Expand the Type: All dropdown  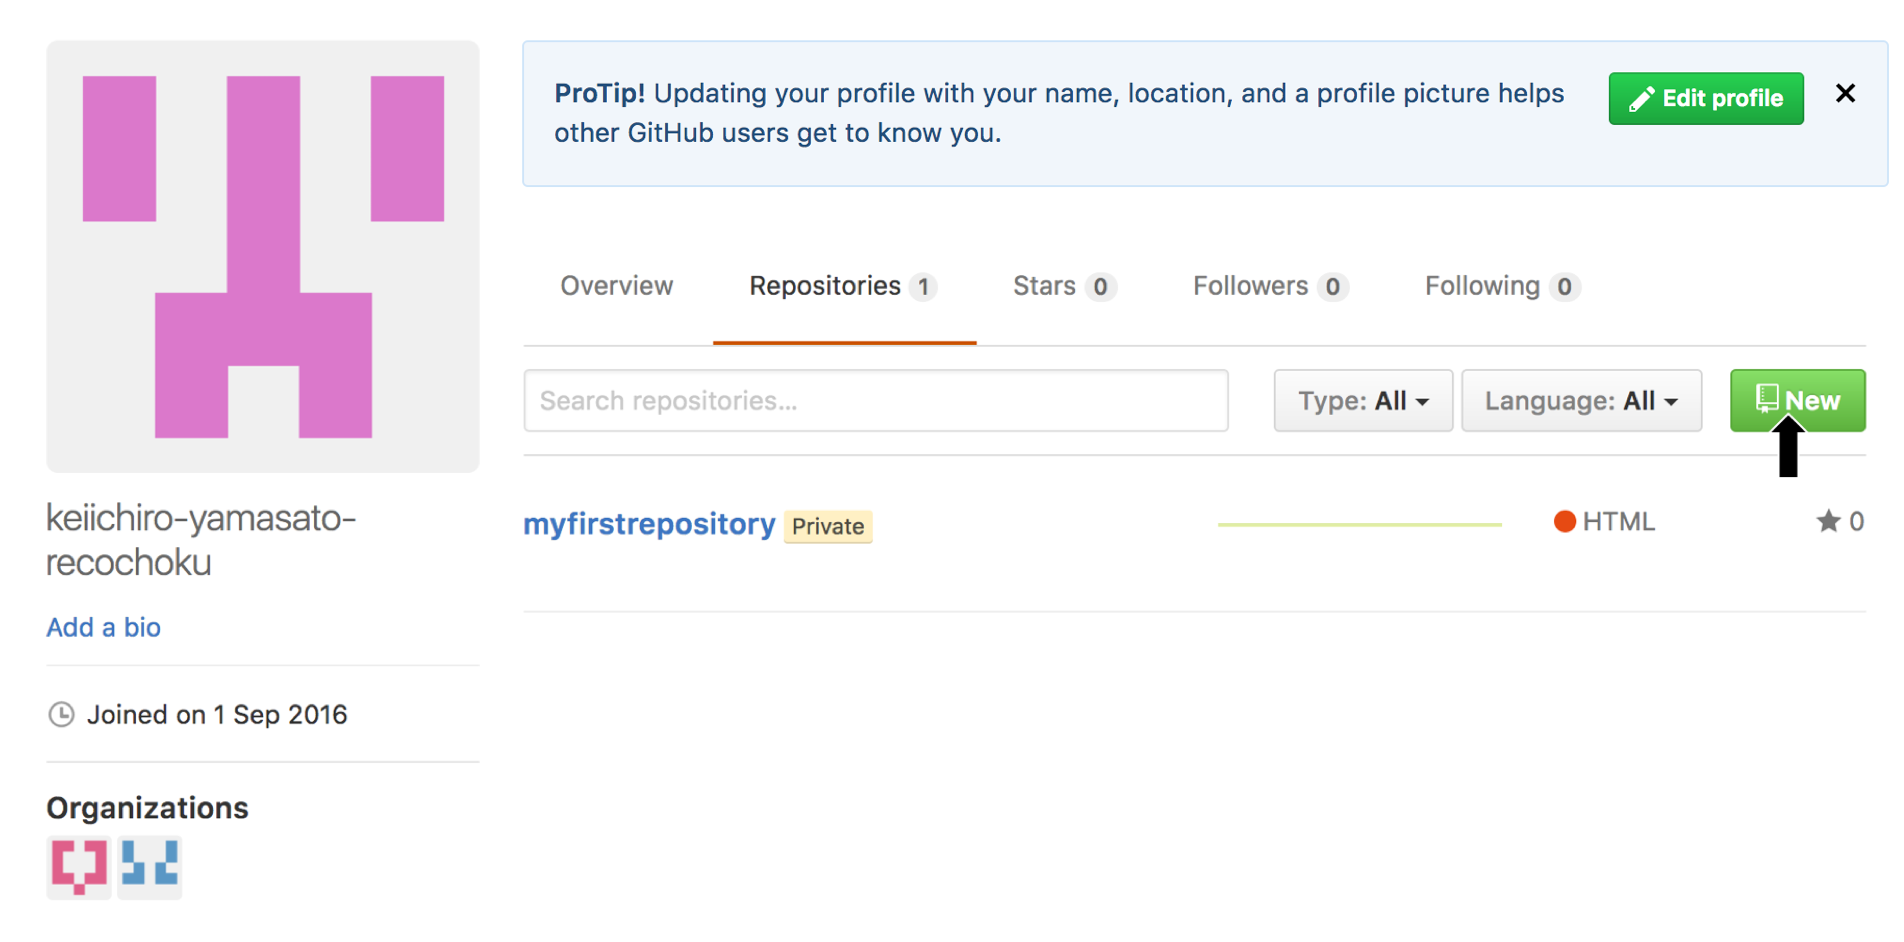[1362, 401]
